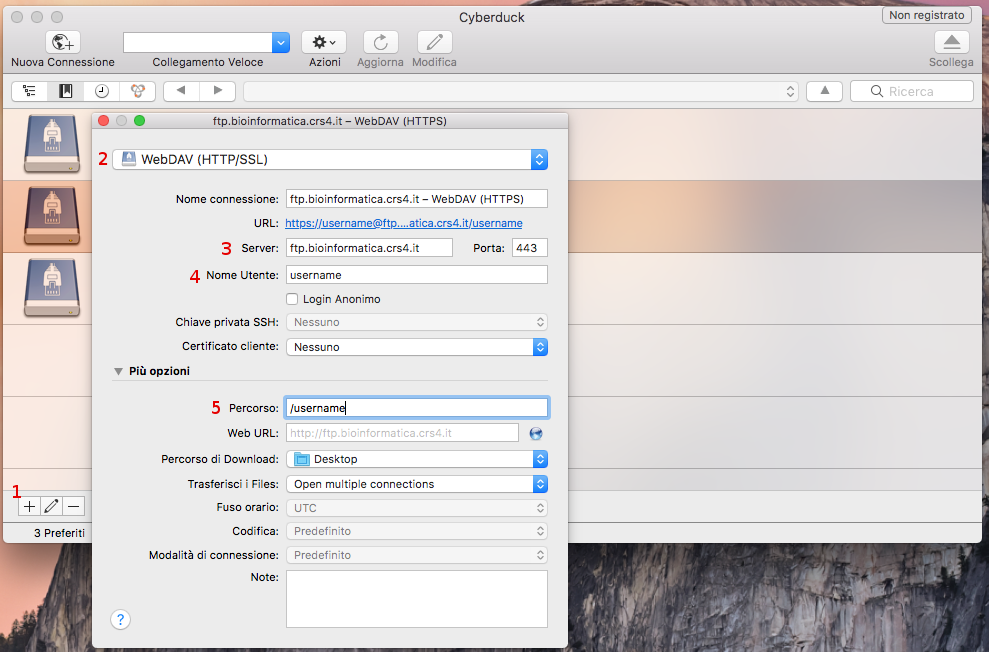Open the Percorso di Download dropdown
Viewport: 990px width, 653px height.
(x=417, y=459)
